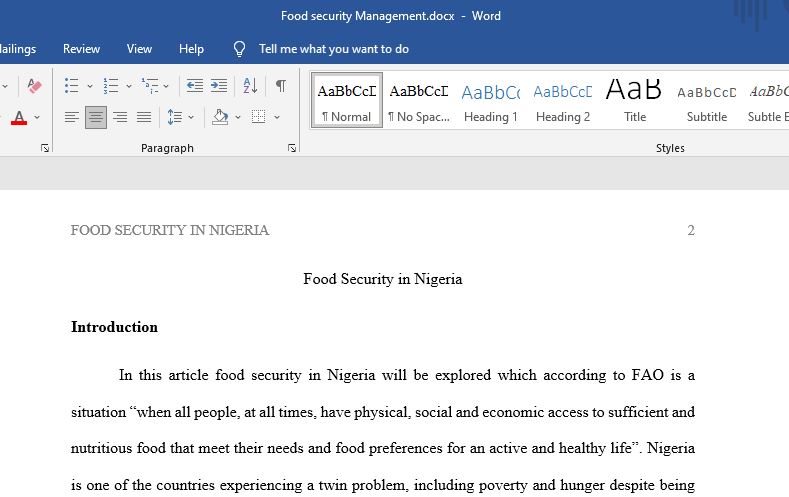Apply the Normal style
This screenshot has height=497, width=789.
pyautogui.click(x=347, y=100)
